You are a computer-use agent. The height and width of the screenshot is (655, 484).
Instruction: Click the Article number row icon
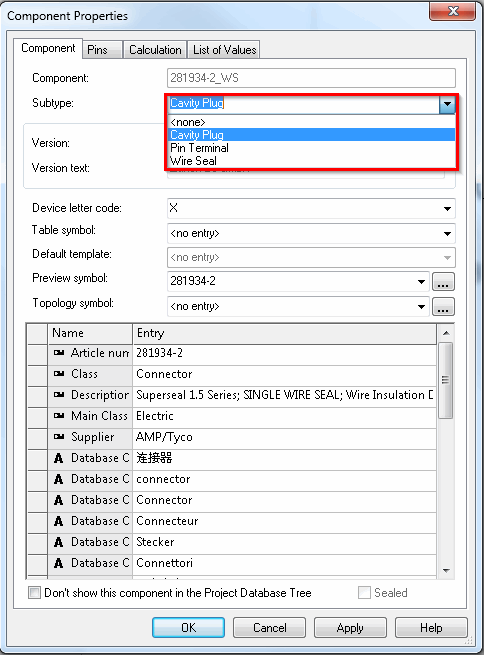point(58,353)
